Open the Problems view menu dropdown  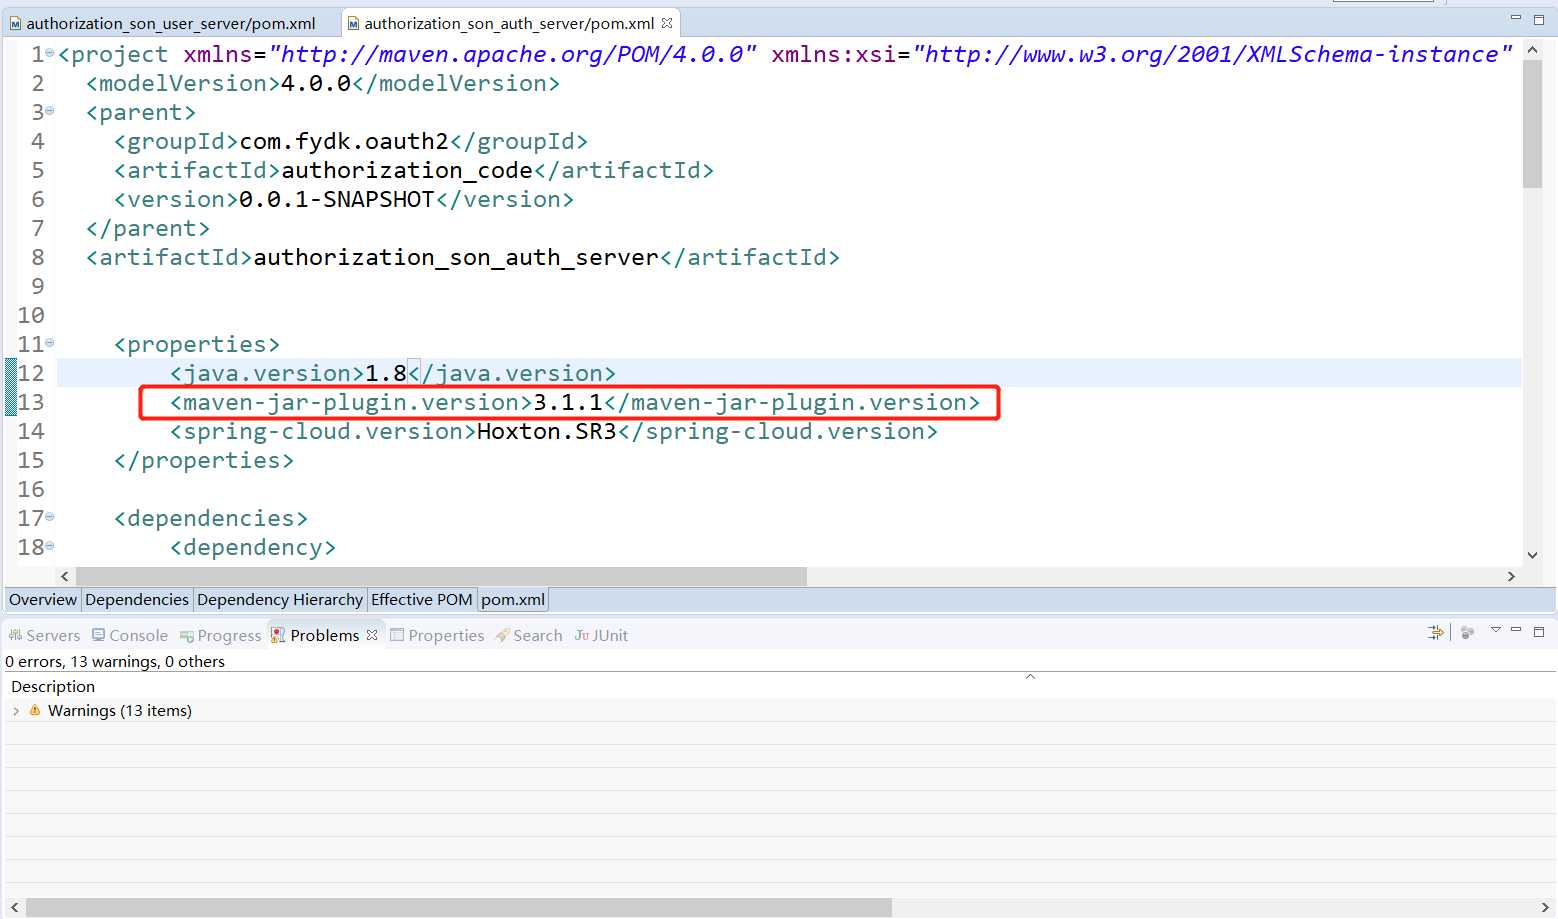coord(1496,630)
